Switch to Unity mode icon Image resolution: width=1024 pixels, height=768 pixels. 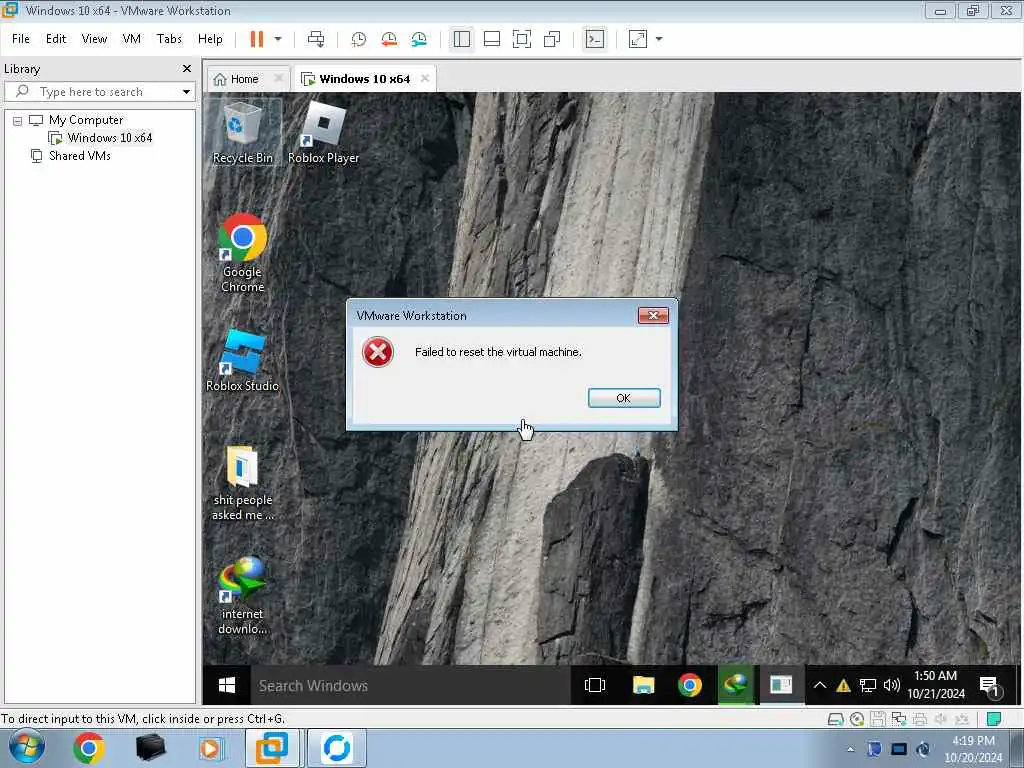(x=552, y=39)
